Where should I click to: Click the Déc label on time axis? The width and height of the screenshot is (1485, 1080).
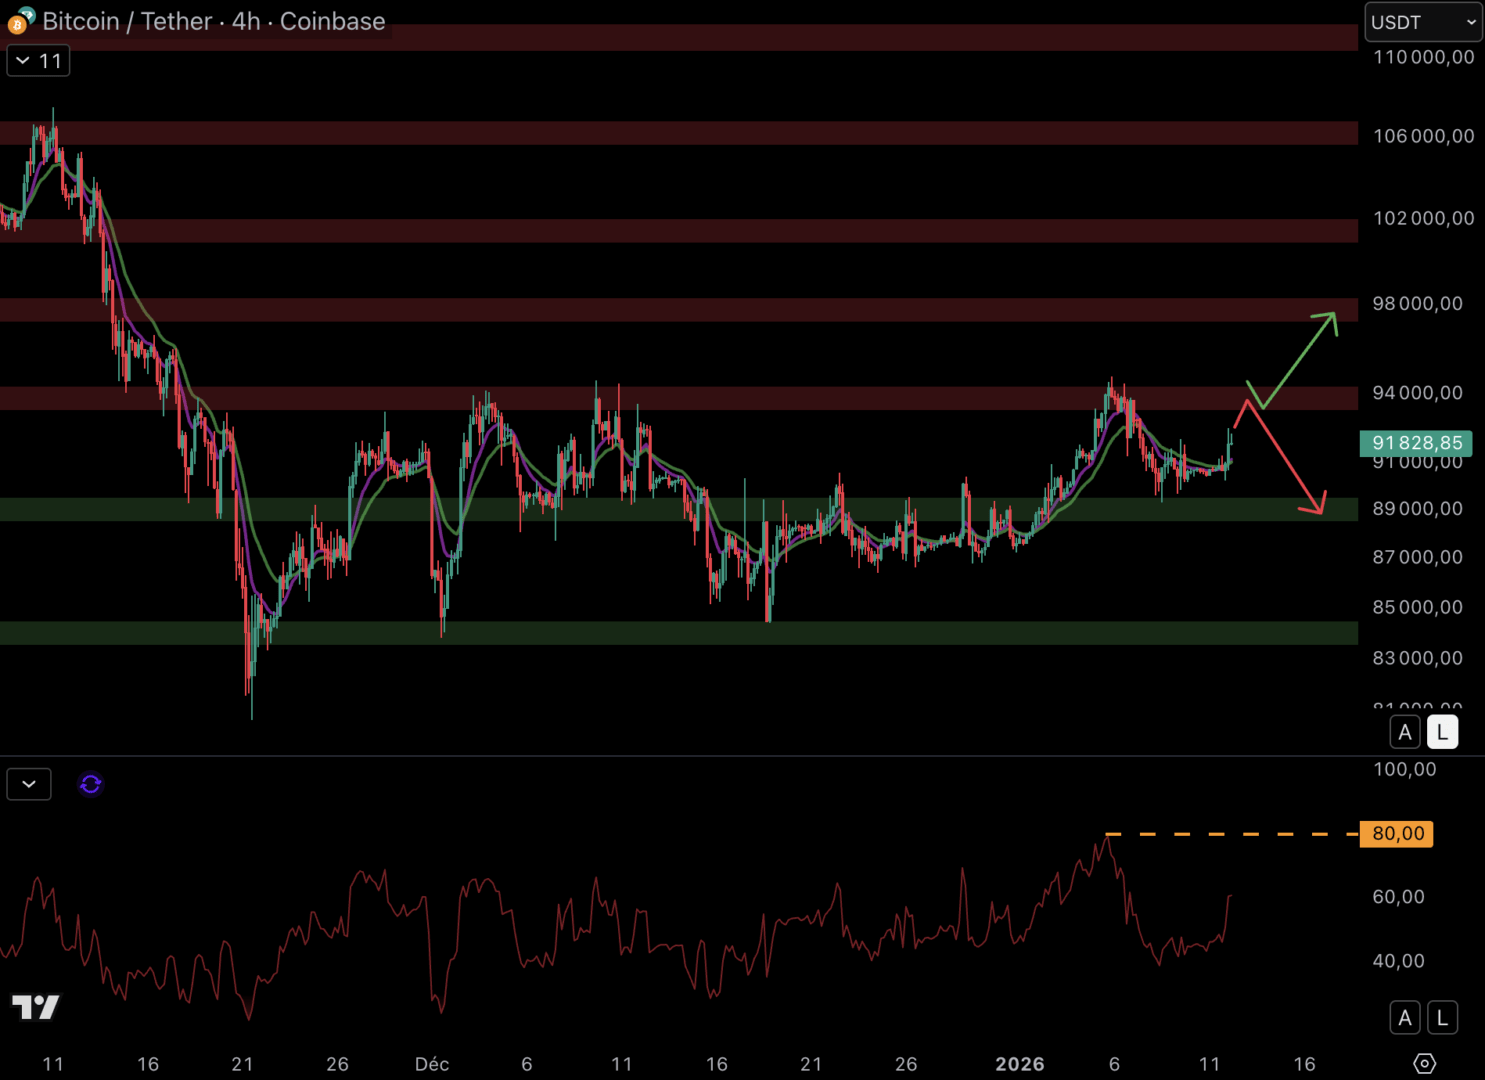point(432,1064)
